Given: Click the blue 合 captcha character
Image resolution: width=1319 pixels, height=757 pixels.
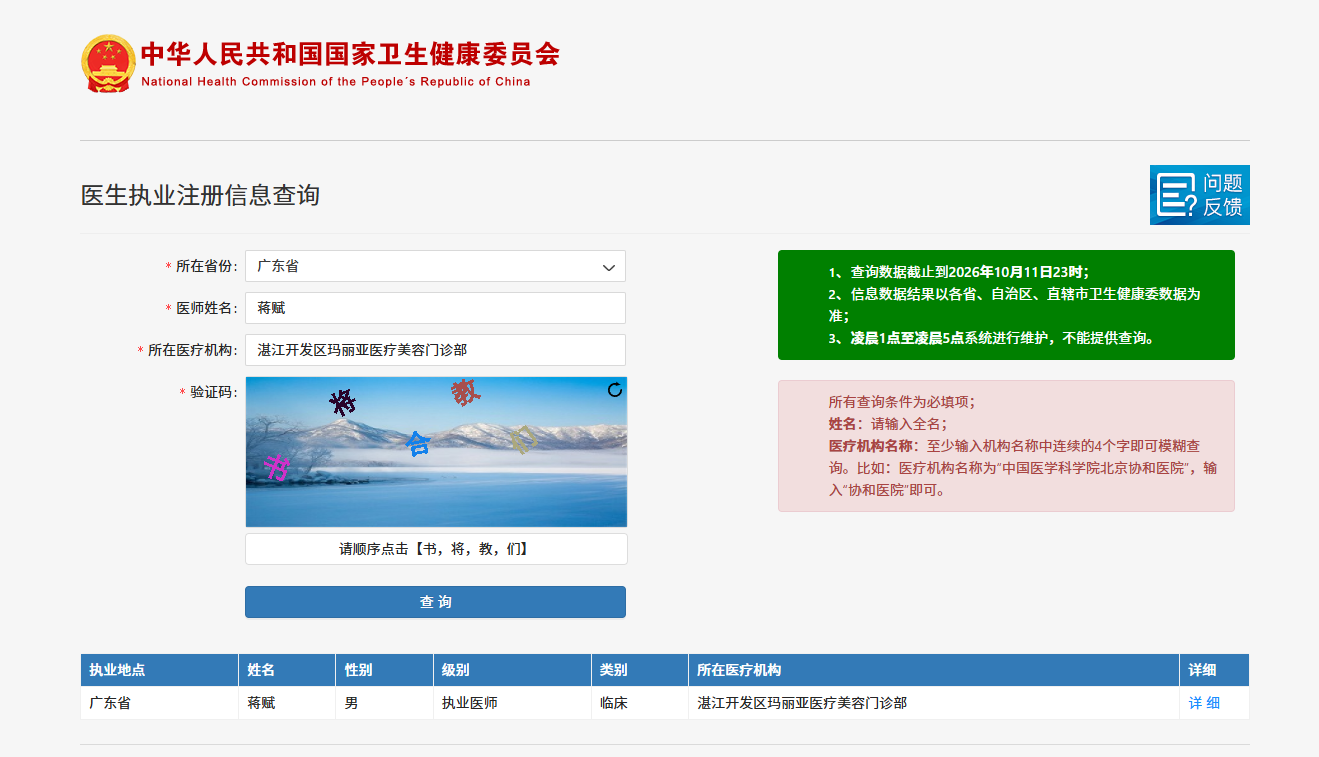Looking at the screenshot, I should (x=418, y=443).
